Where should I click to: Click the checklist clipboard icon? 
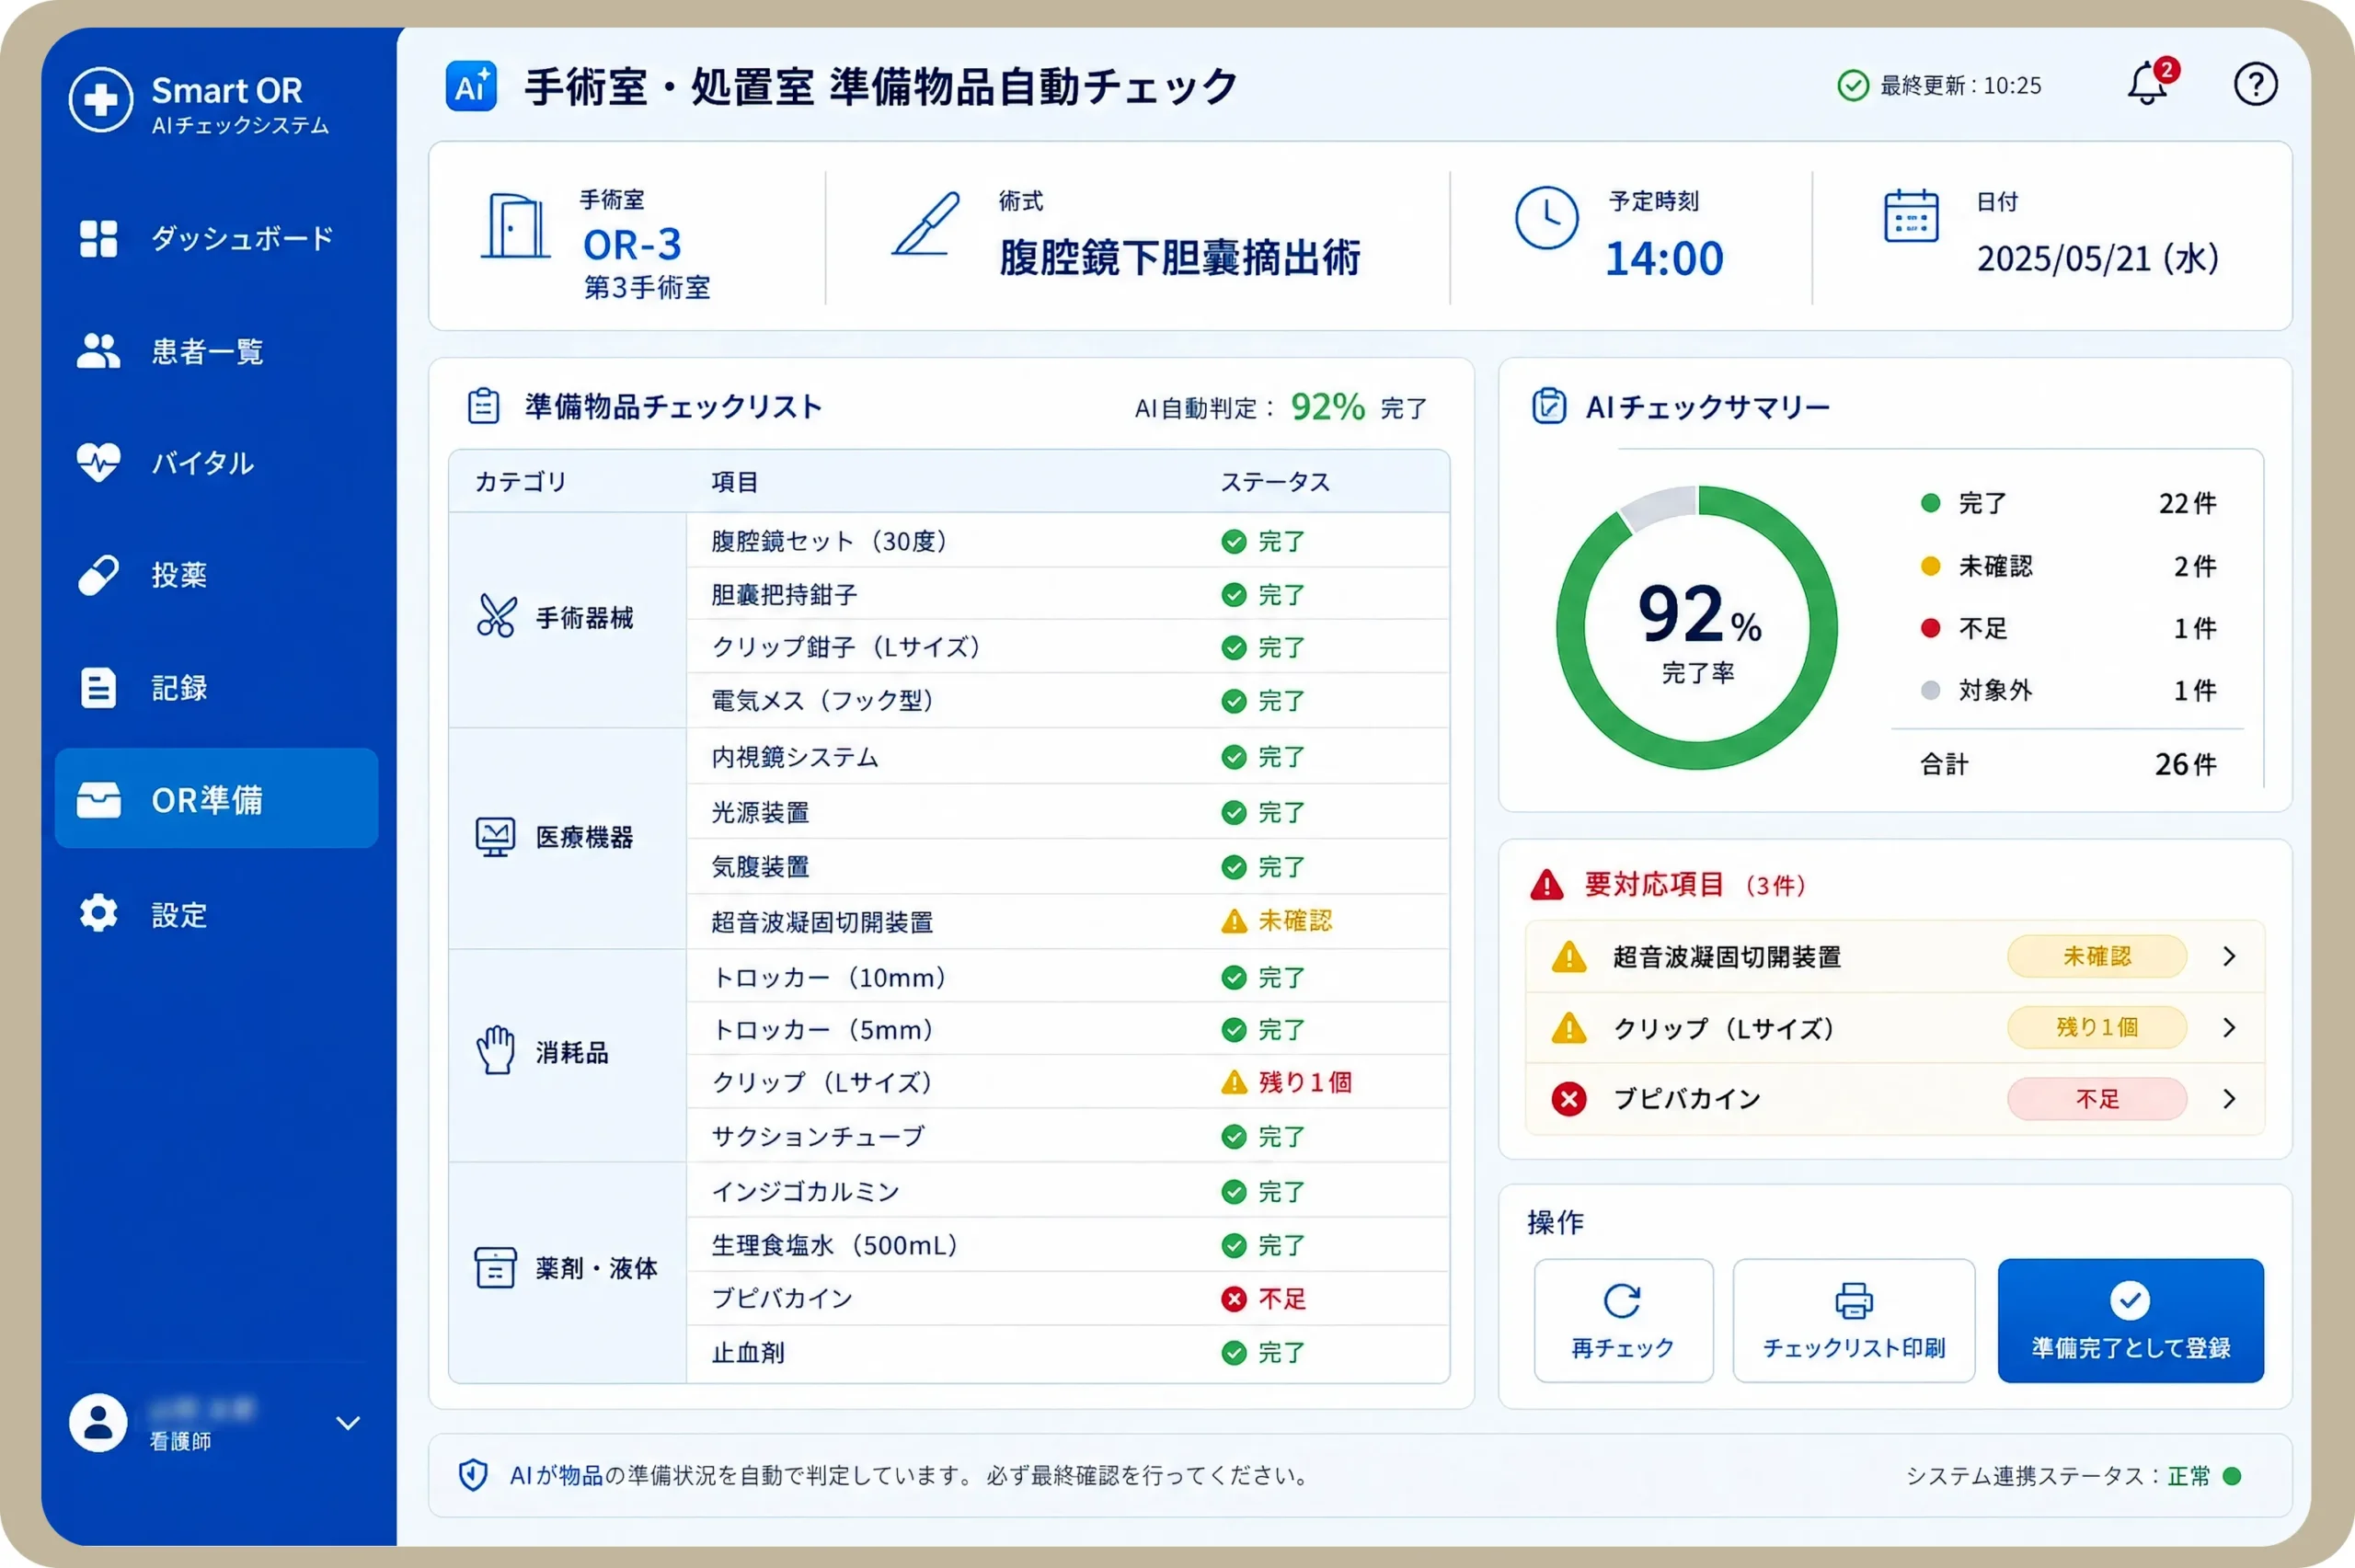[484, 406]
